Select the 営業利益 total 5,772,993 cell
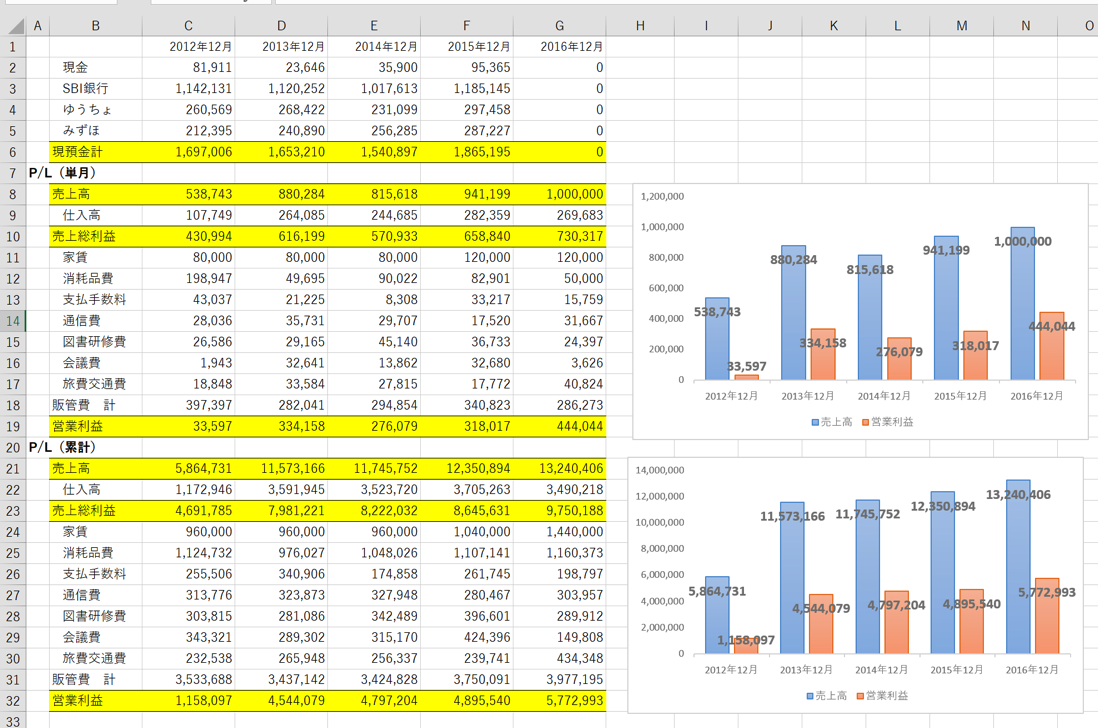 560,701
